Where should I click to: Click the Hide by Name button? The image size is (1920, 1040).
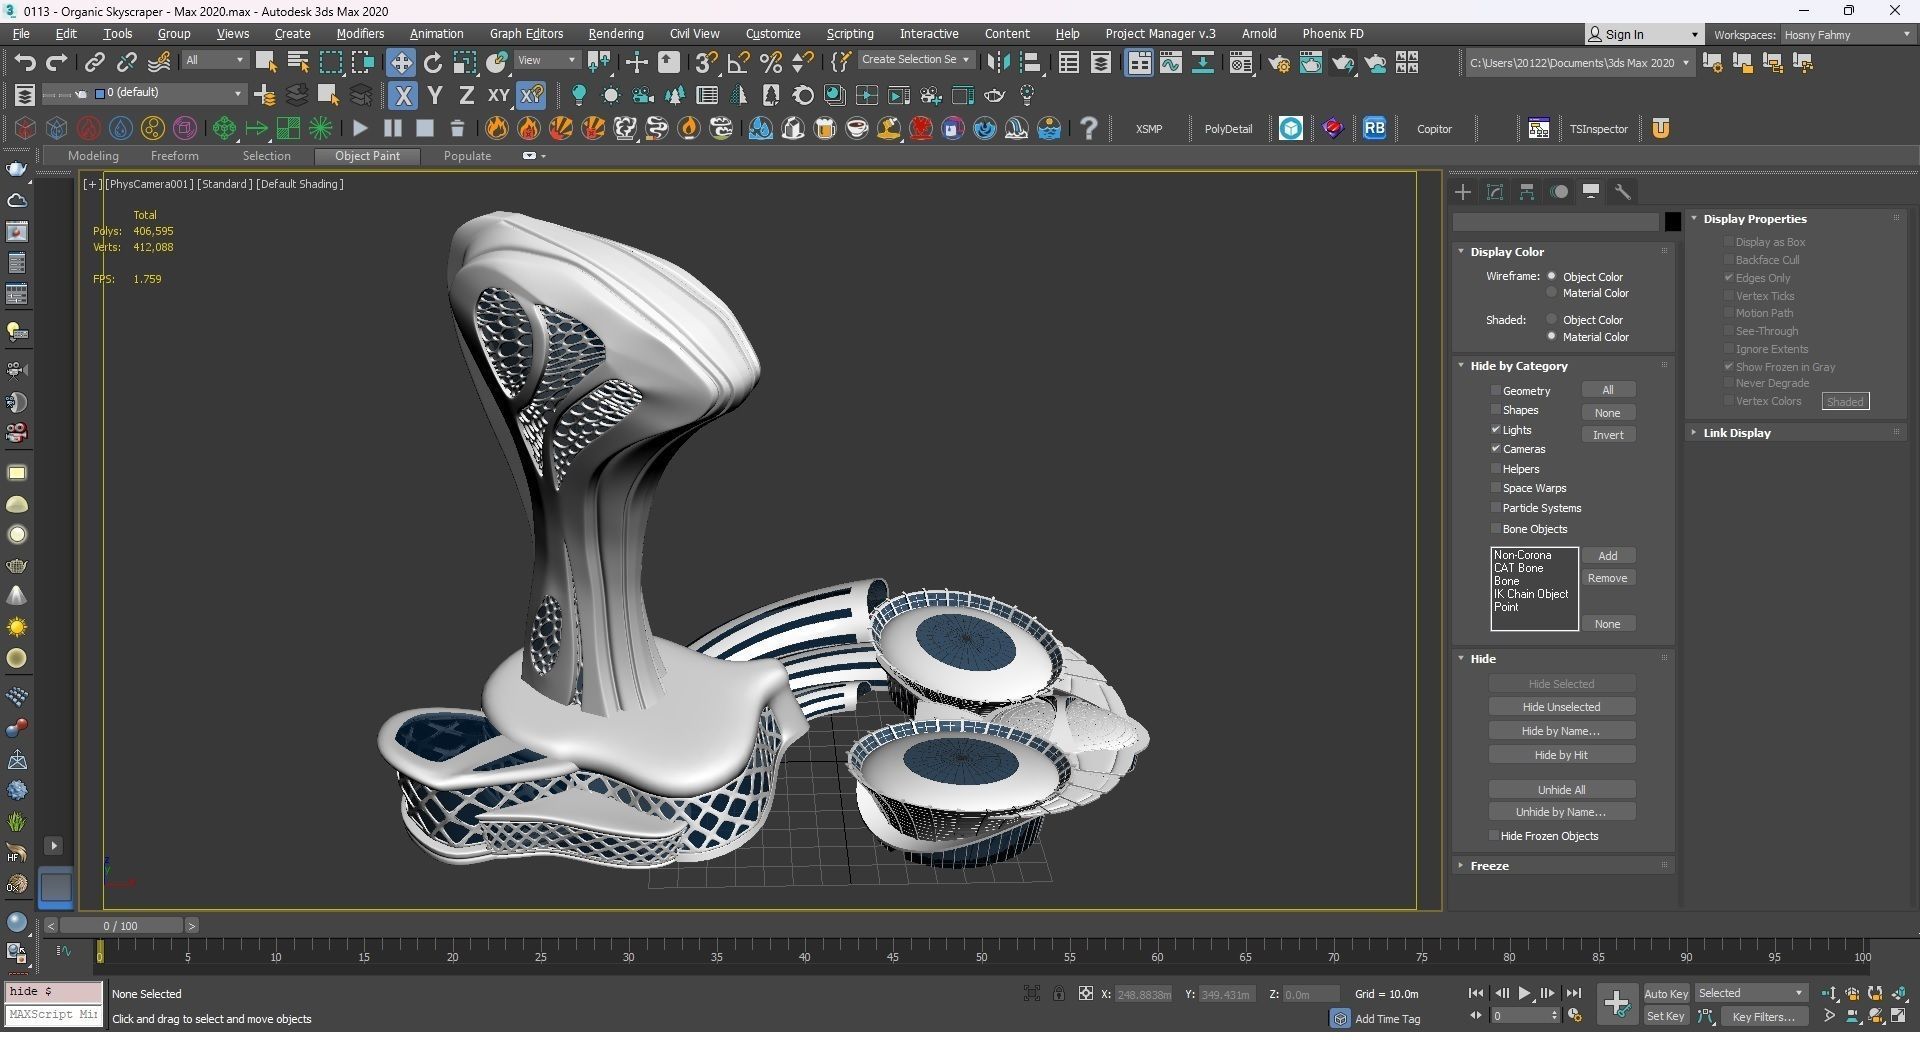1561,731
